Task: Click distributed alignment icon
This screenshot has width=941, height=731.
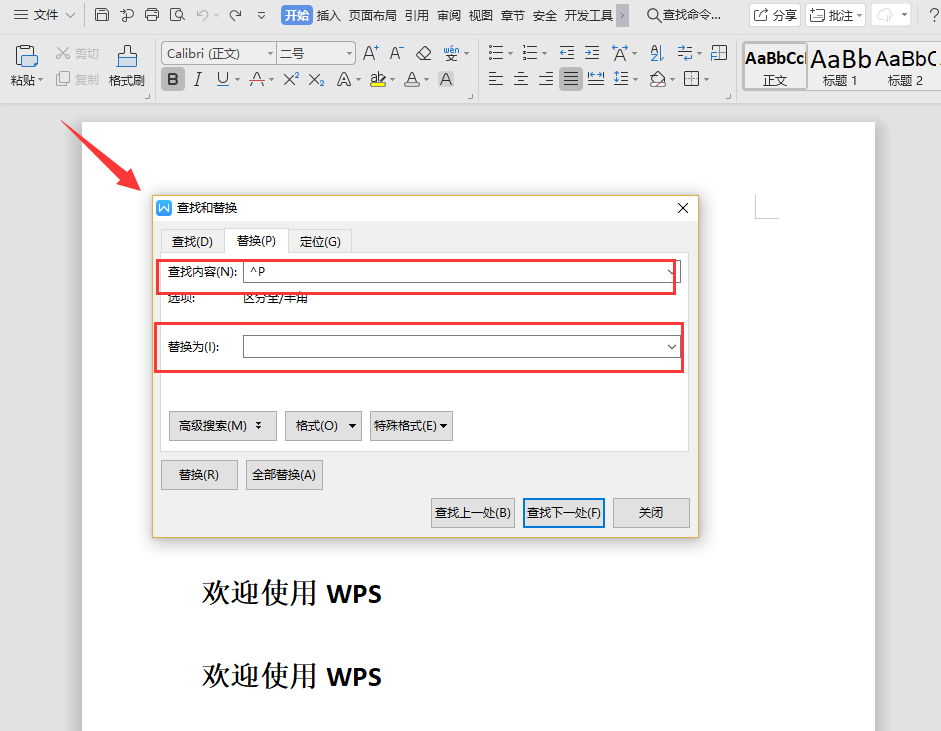Action: click(596, 79)
